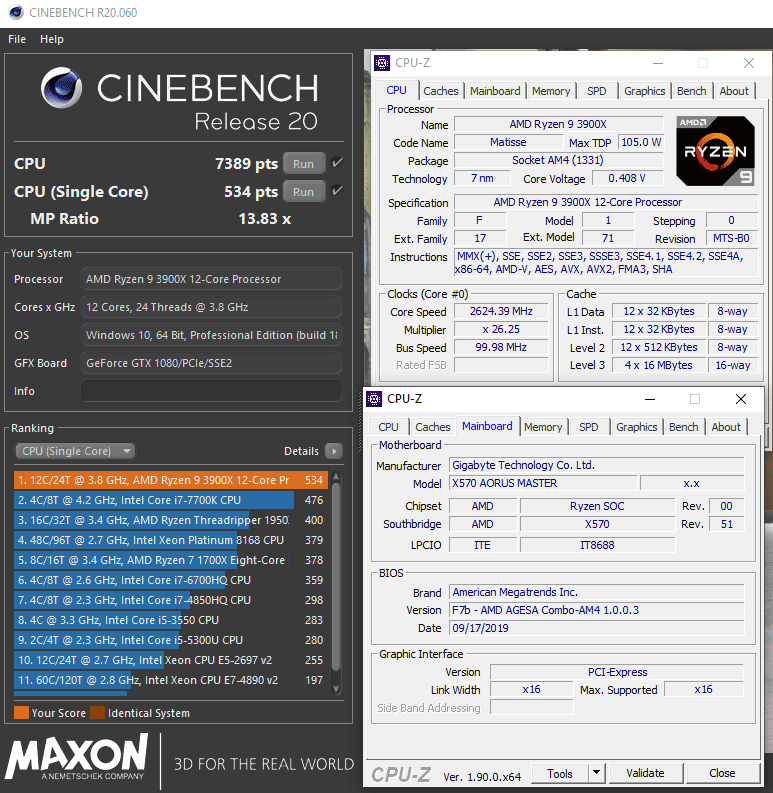Image resolution: width=773 pixels, height=793 pixels.
Task: Switch to SPD tab in lower CPU-Z window
Action: click(x=588, y=427)
